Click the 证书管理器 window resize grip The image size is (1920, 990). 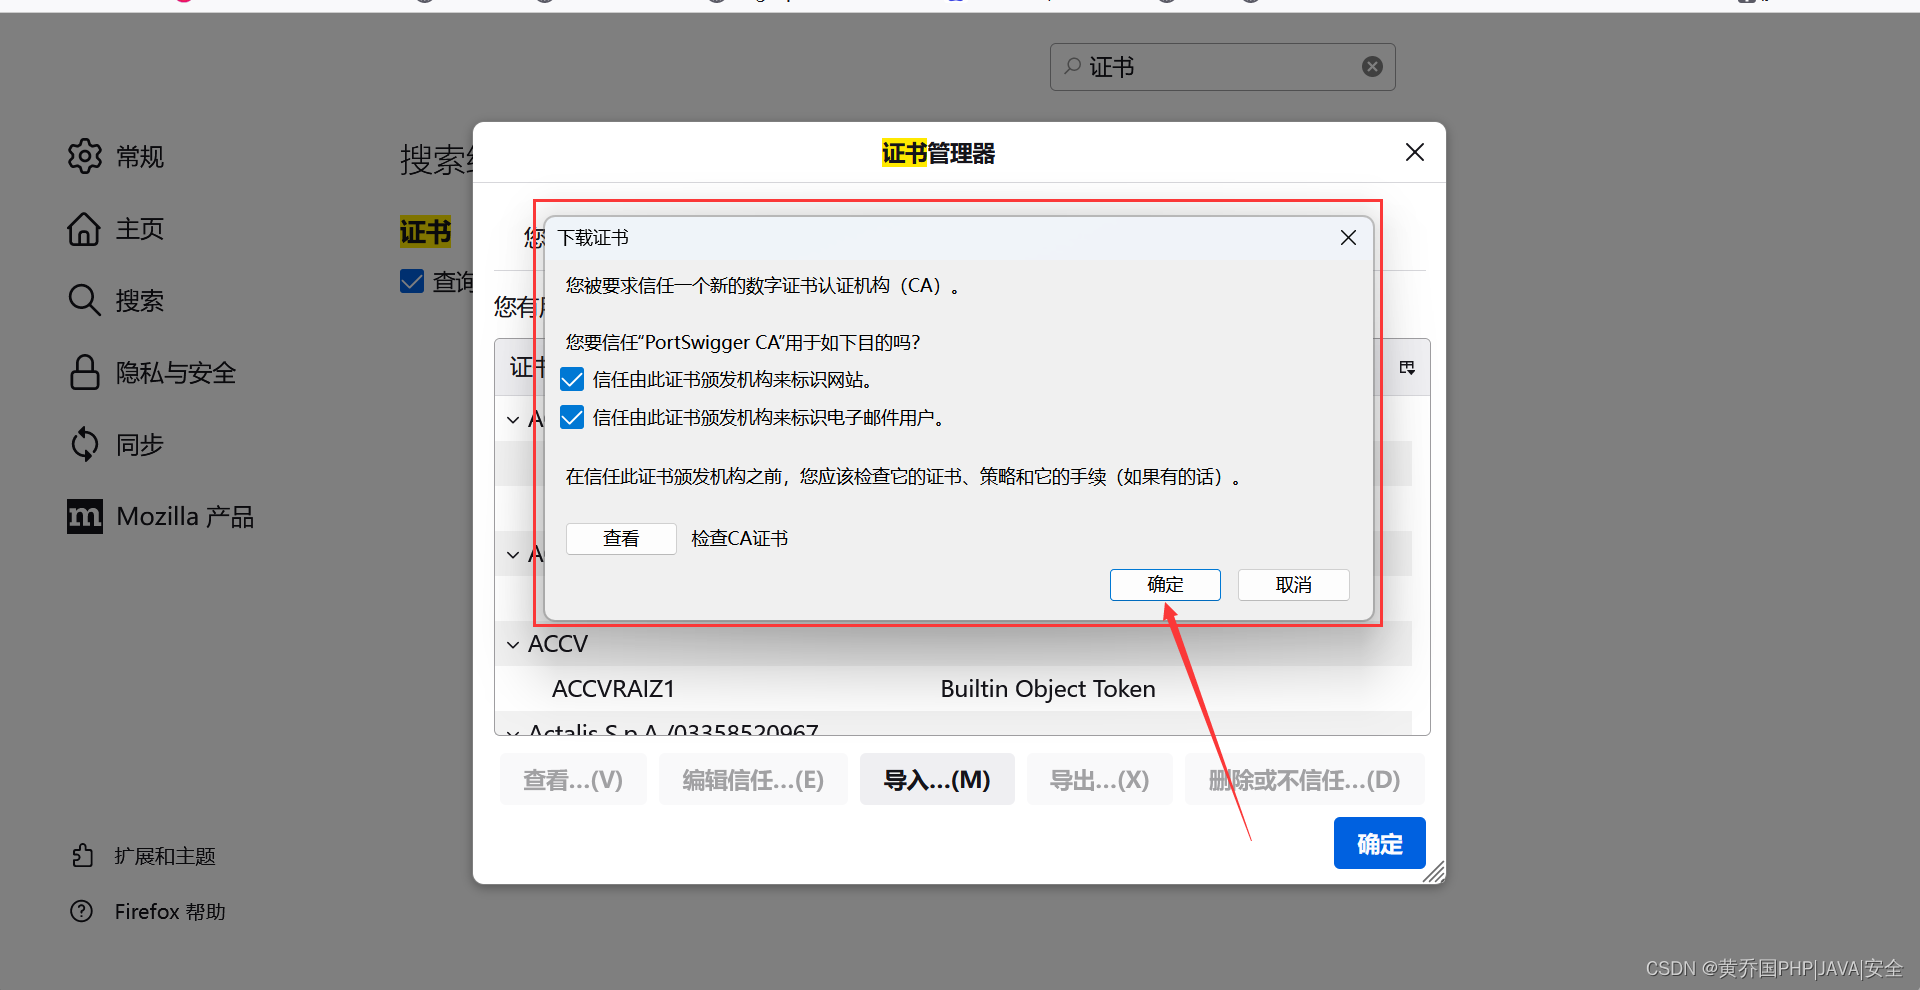click(1434, 872)
